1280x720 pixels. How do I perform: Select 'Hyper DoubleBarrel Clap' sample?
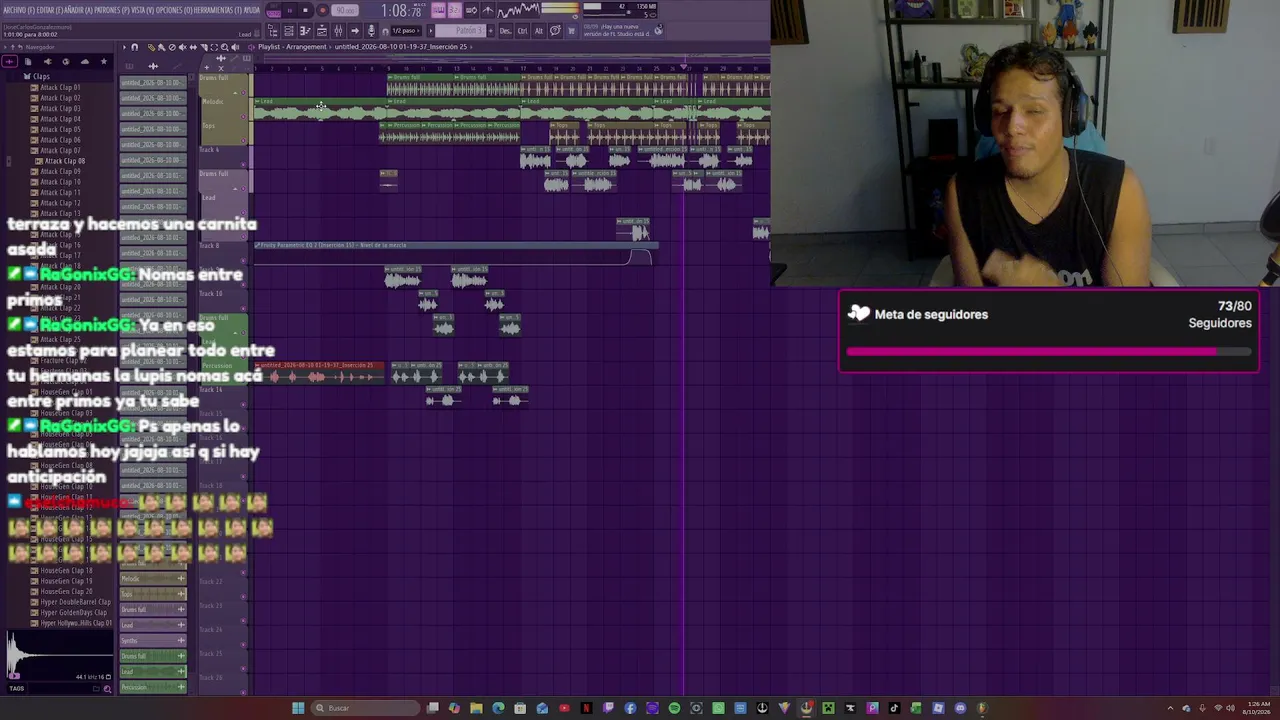75,602
